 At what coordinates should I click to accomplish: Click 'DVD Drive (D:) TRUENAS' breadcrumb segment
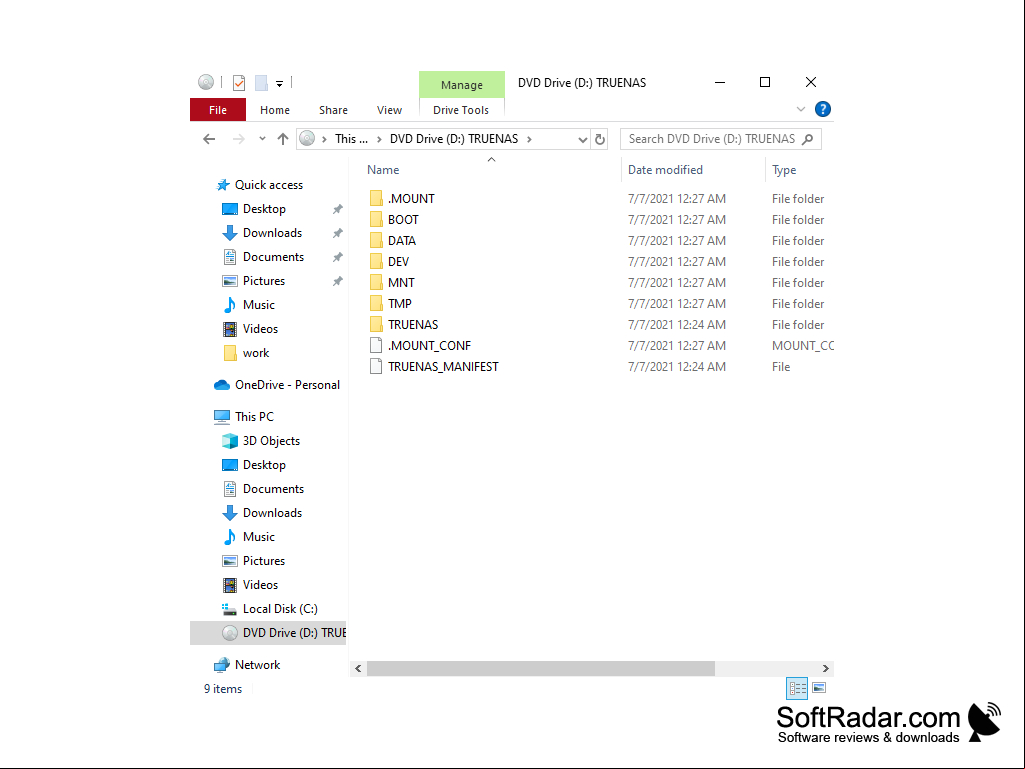pyautogui.click(x=454, y=139)
